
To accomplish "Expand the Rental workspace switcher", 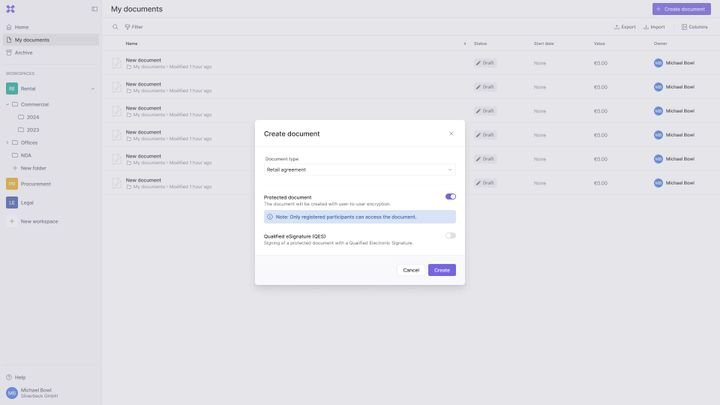I will (x=93, y=89).
